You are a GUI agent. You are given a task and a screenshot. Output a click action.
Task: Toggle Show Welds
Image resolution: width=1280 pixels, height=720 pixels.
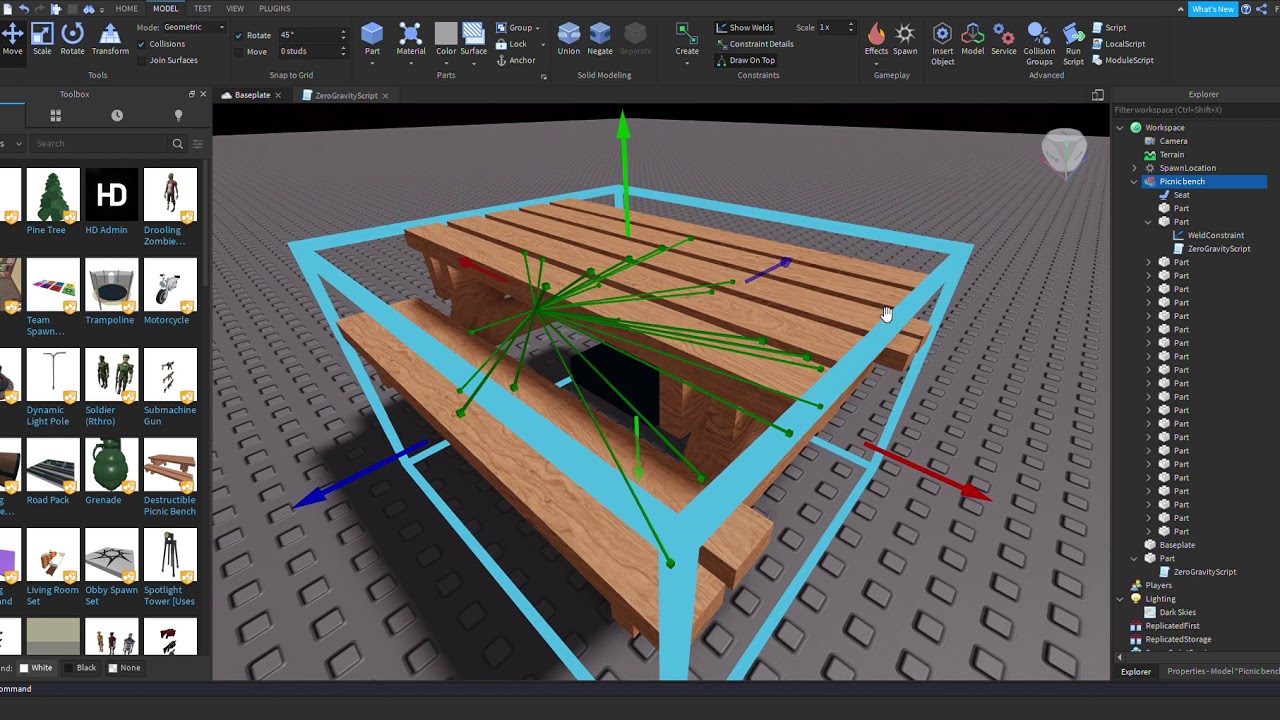[x=744, y=28]
